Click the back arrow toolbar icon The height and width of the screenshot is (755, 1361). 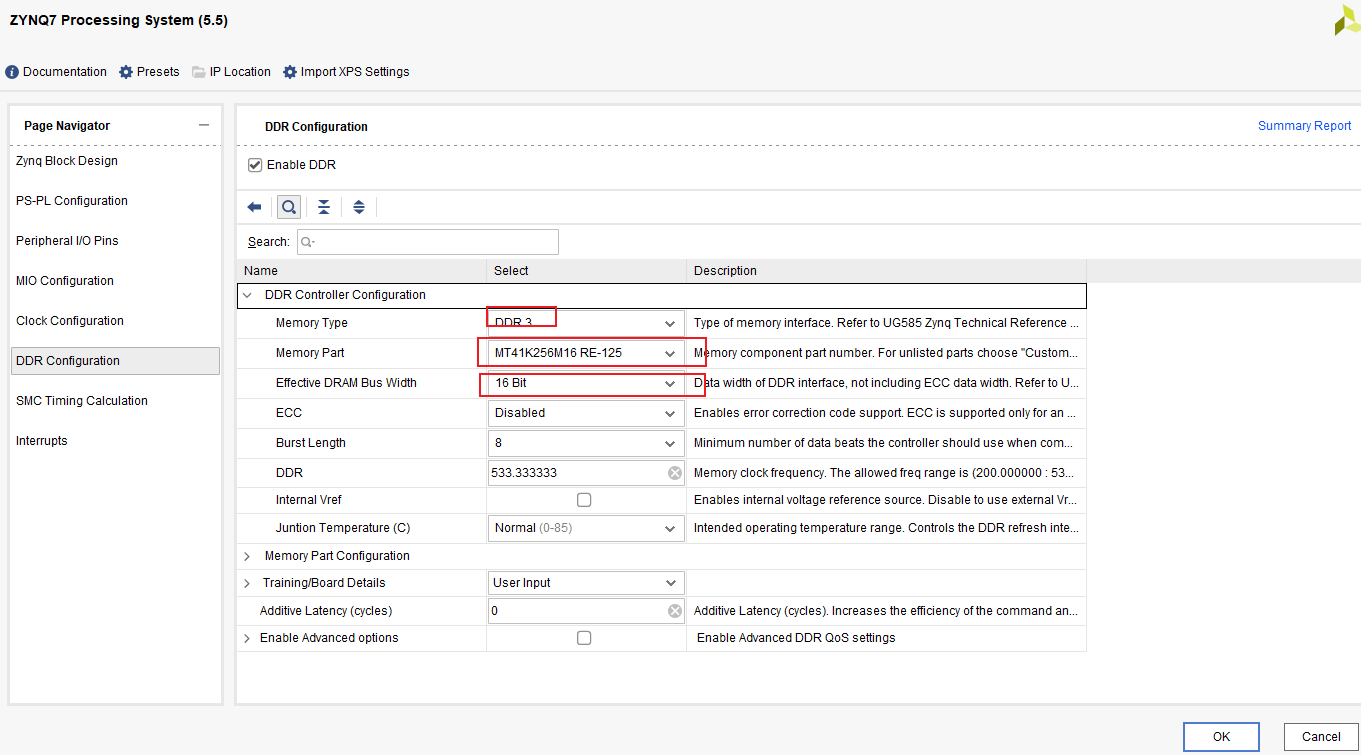click(x=254, y=207)
